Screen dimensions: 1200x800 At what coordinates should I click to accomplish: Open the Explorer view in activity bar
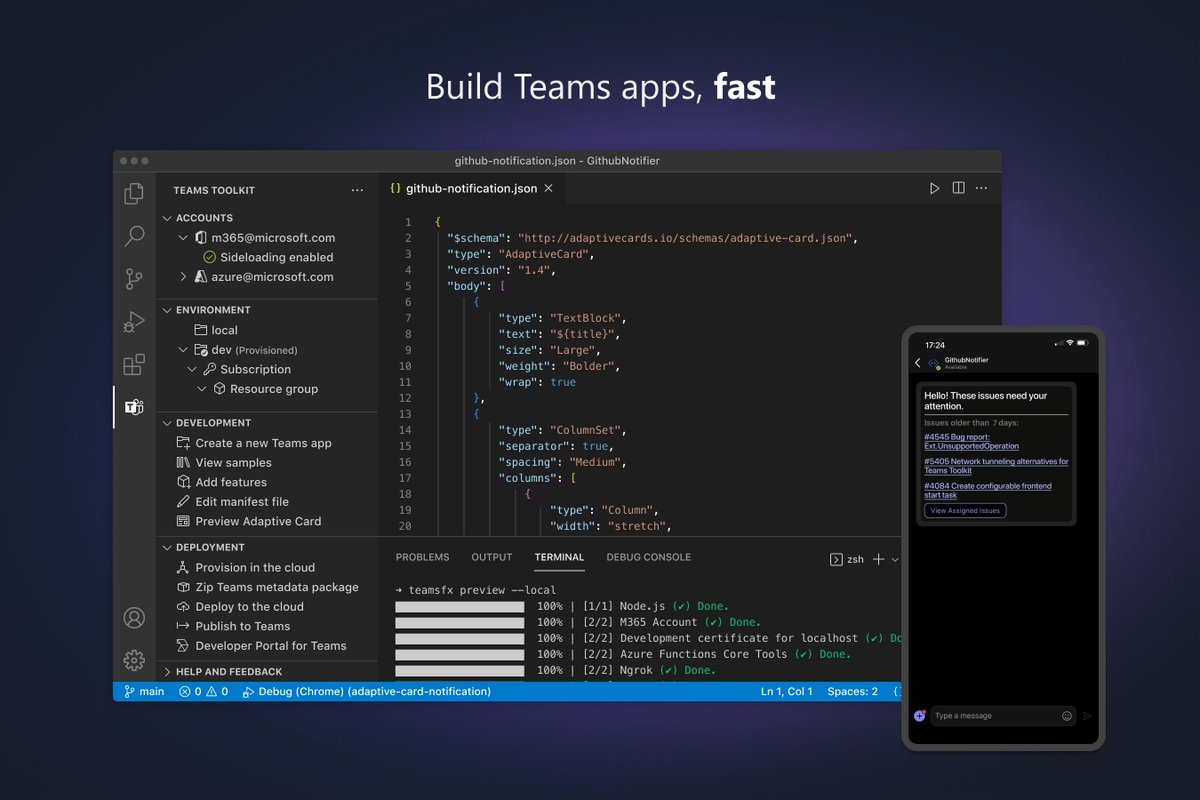[x=134, y=194]
